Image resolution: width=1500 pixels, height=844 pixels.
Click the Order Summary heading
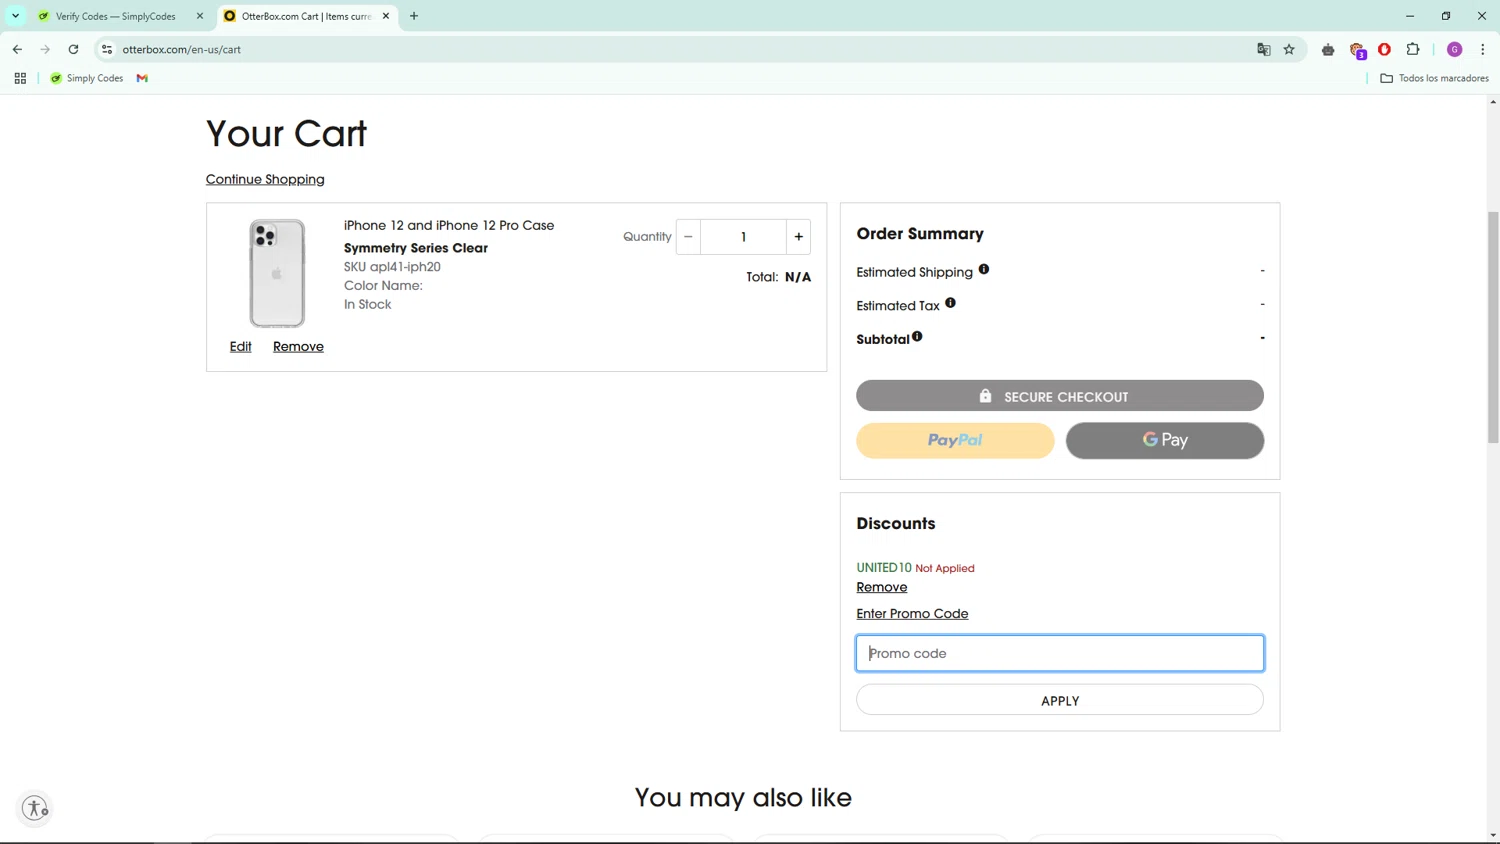click(920, 233)
